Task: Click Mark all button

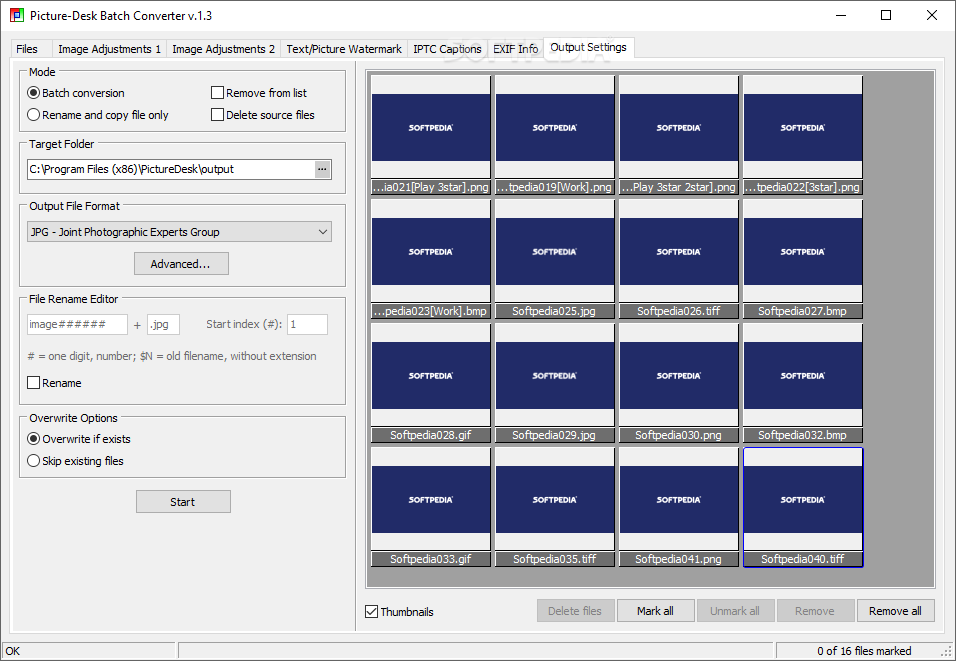Action: (x=655, y=611)
